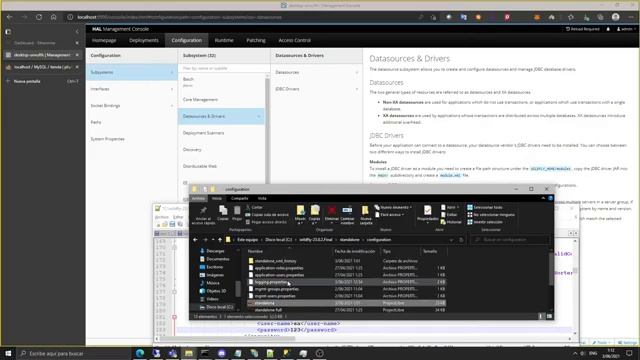Switch to the localhost MySQL tienda tab
640x360 pixels.
click(x=42, y=67)
